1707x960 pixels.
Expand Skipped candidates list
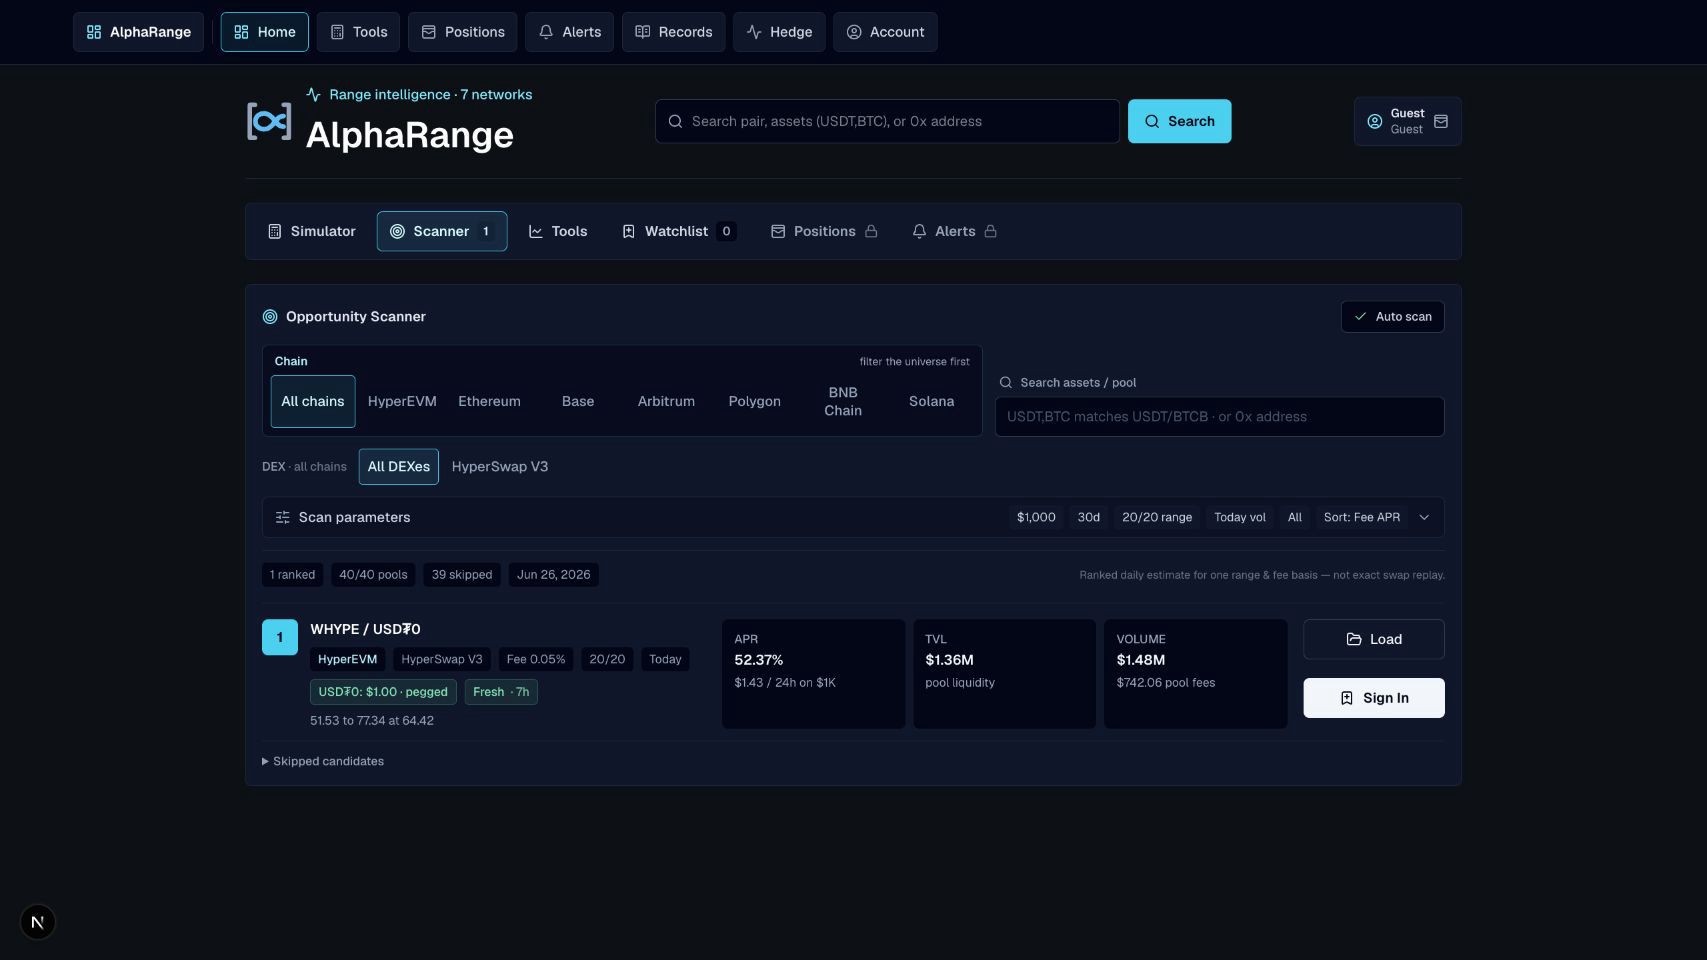[323, 761]
